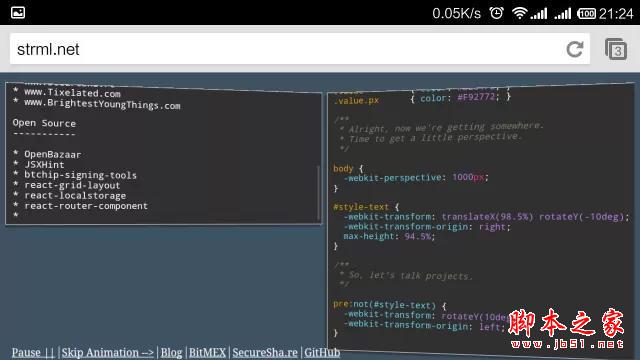Click the react-grid-layout list entry
Image resolution: width=640 pixels, height=360 pixels.
click(72, 185)
